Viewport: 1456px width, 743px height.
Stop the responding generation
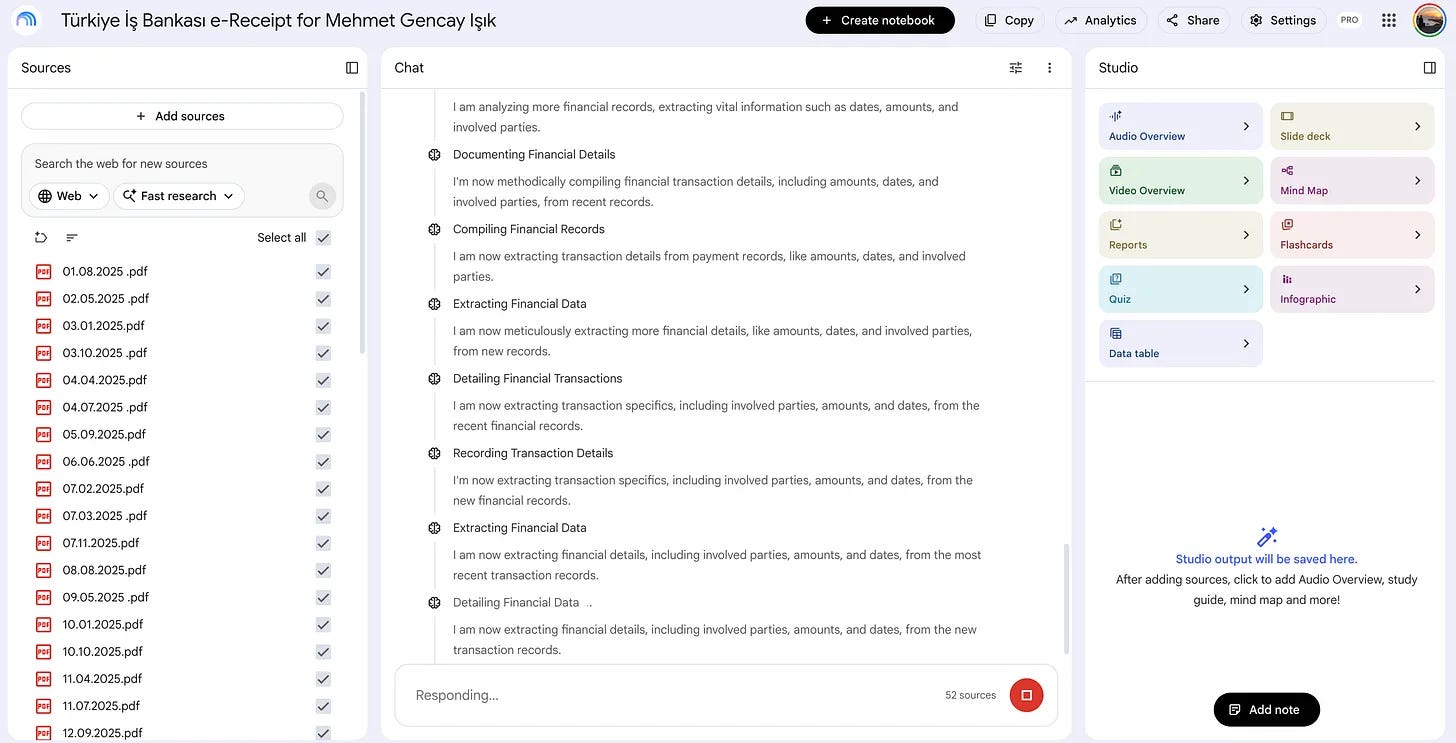pos(1026,695)
